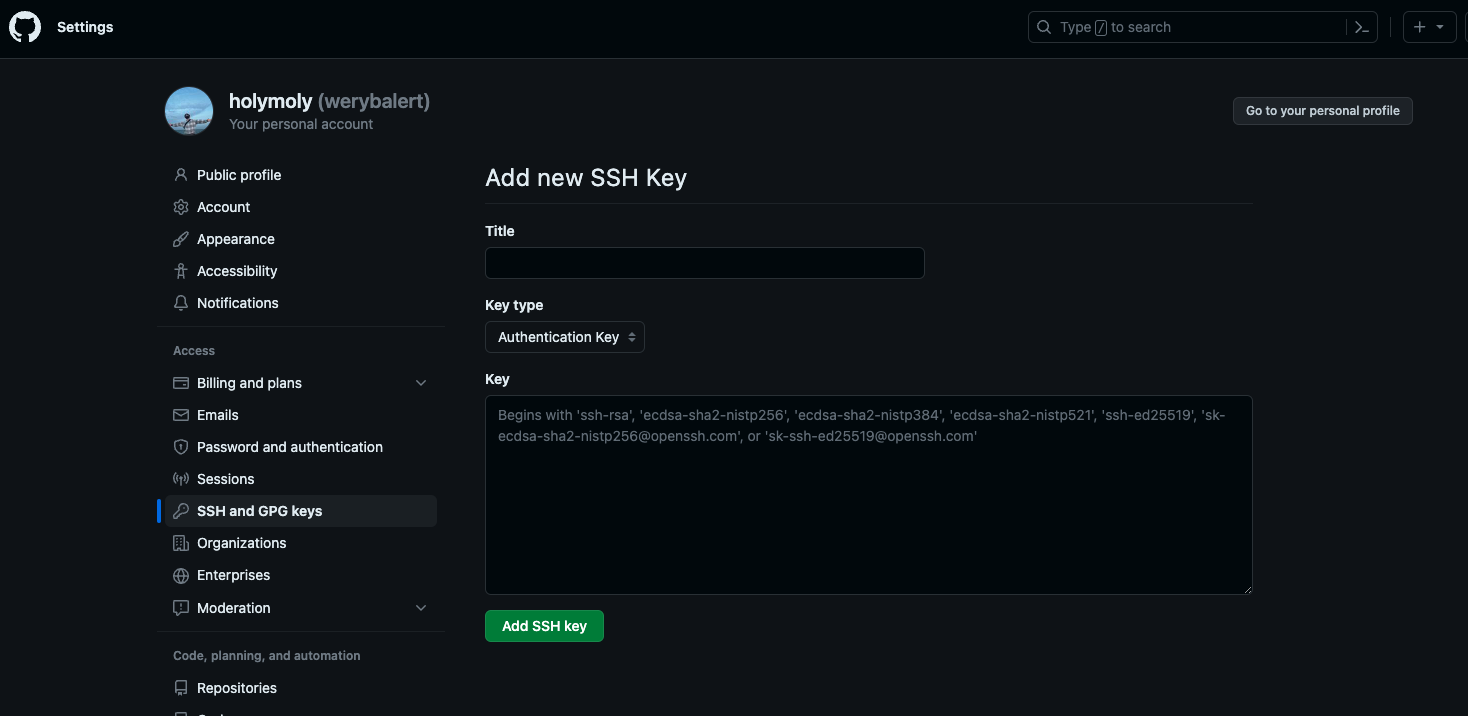The width and height of the screenshot is (1468, 716).
Task: Click the plus create-new icon
Action: 1420,27
